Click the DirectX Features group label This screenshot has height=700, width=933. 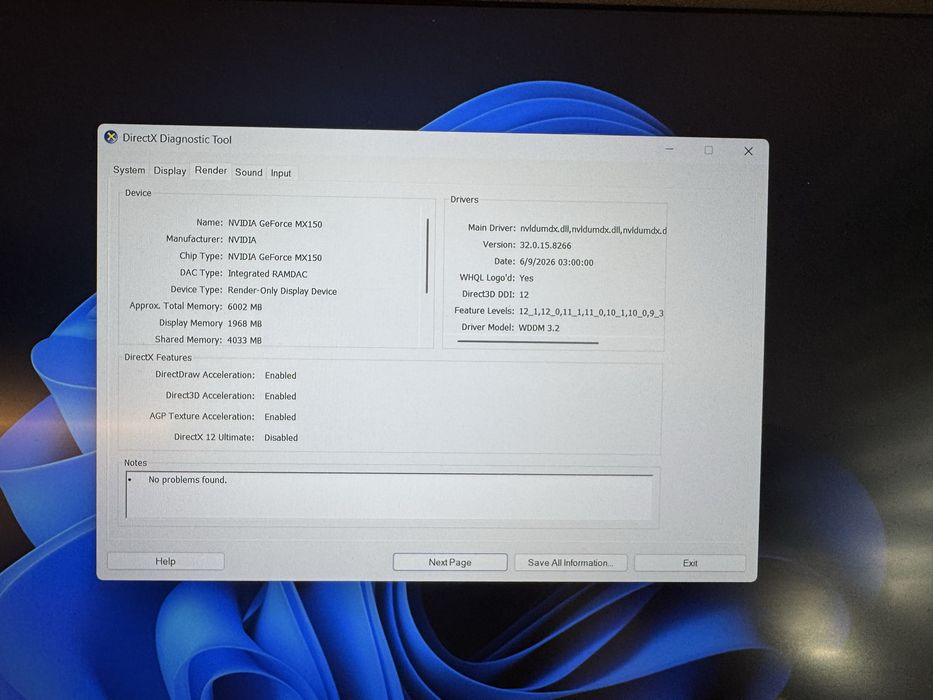pyautogui.click(x=158, y=357)
